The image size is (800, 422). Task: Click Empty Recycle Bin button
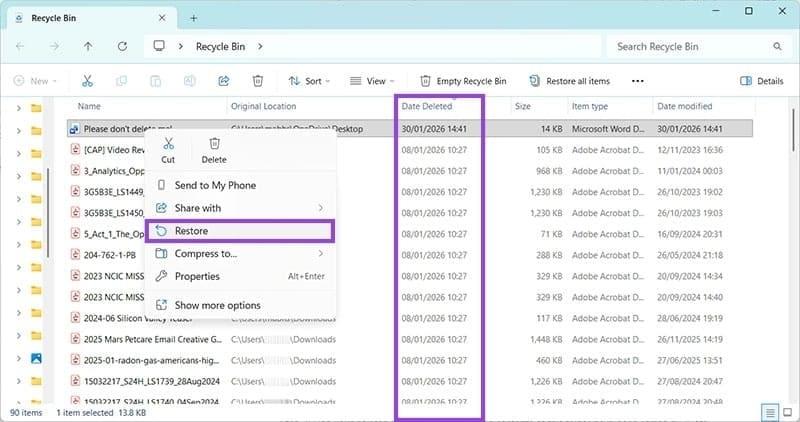pos(463,81)
